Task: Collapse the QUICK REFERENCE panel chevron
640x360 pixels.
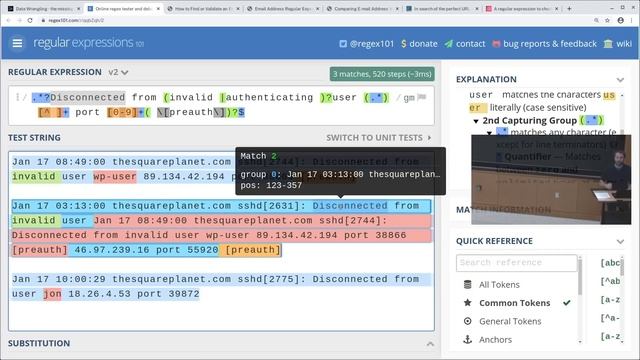Action: coord(620,241)
